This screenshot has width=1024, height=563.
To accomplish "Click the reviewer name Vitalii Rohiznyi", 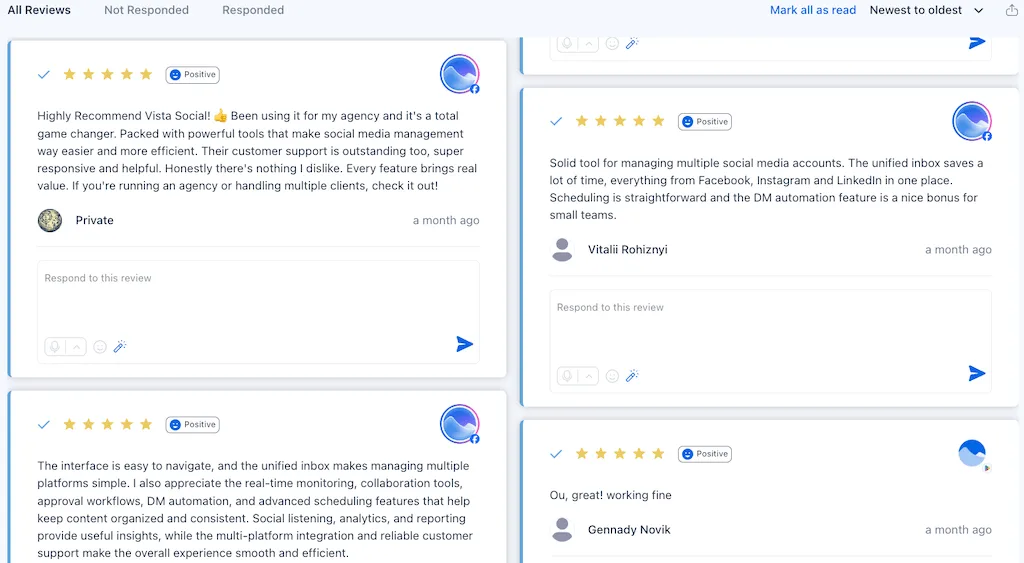I will pos(628,250).
